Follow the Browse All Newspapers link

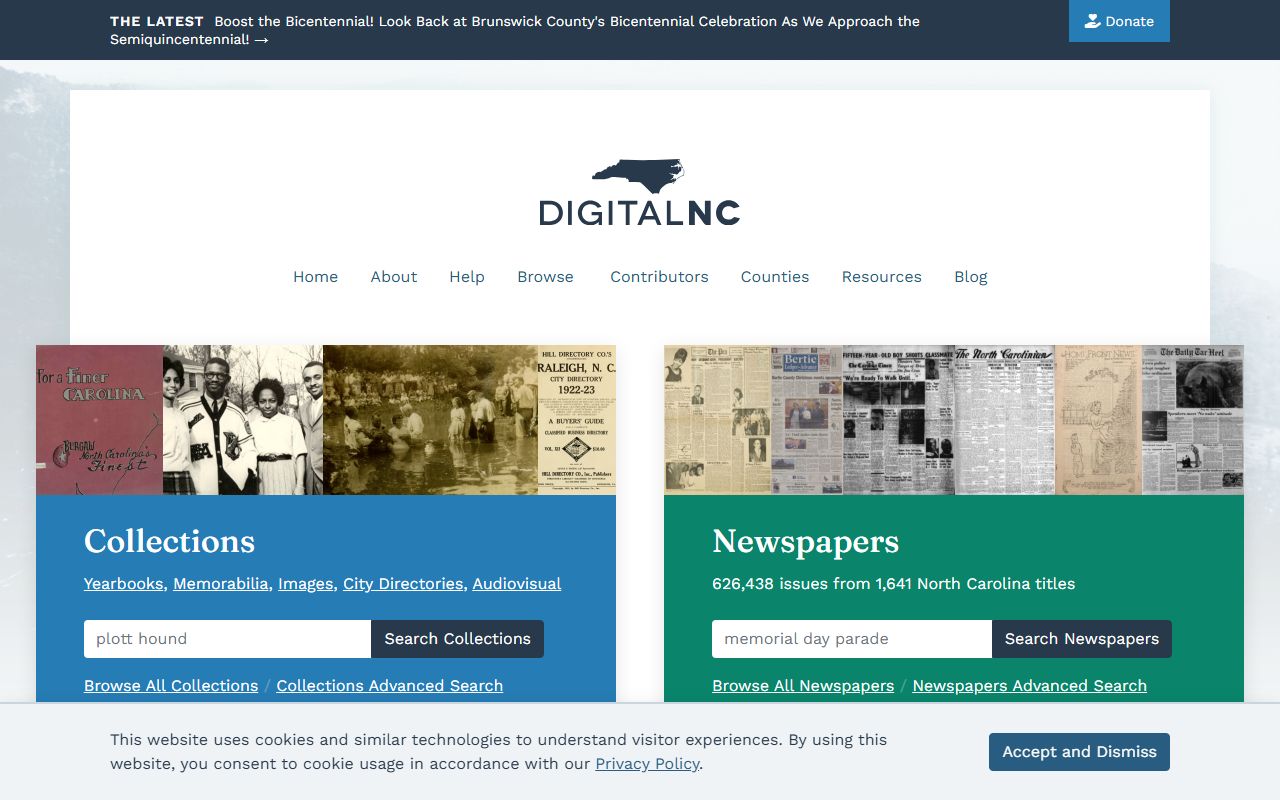(803, 686)
